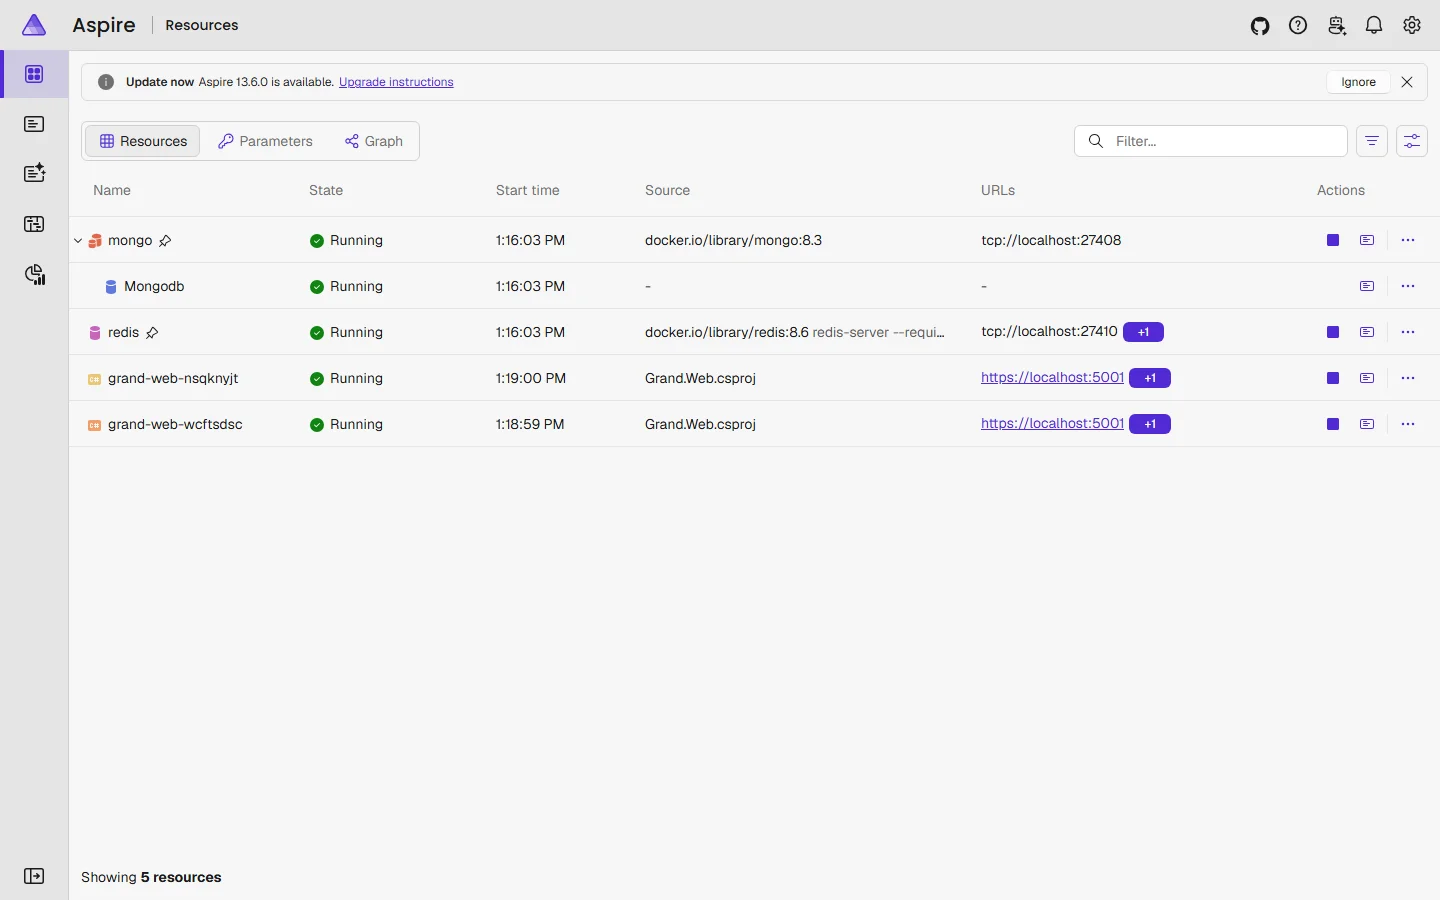The image size is (1440, 900).
Task: Show additional URLs for grand-web-wcftsdsc (+1 badge)
Action: [1150, 424]
